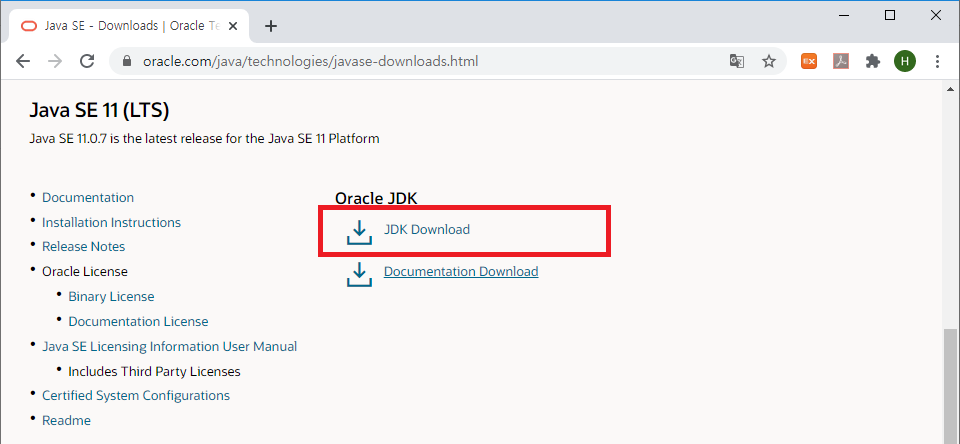Open a new tab with plus button
The image size is (960, 444).
click(271, 26)
